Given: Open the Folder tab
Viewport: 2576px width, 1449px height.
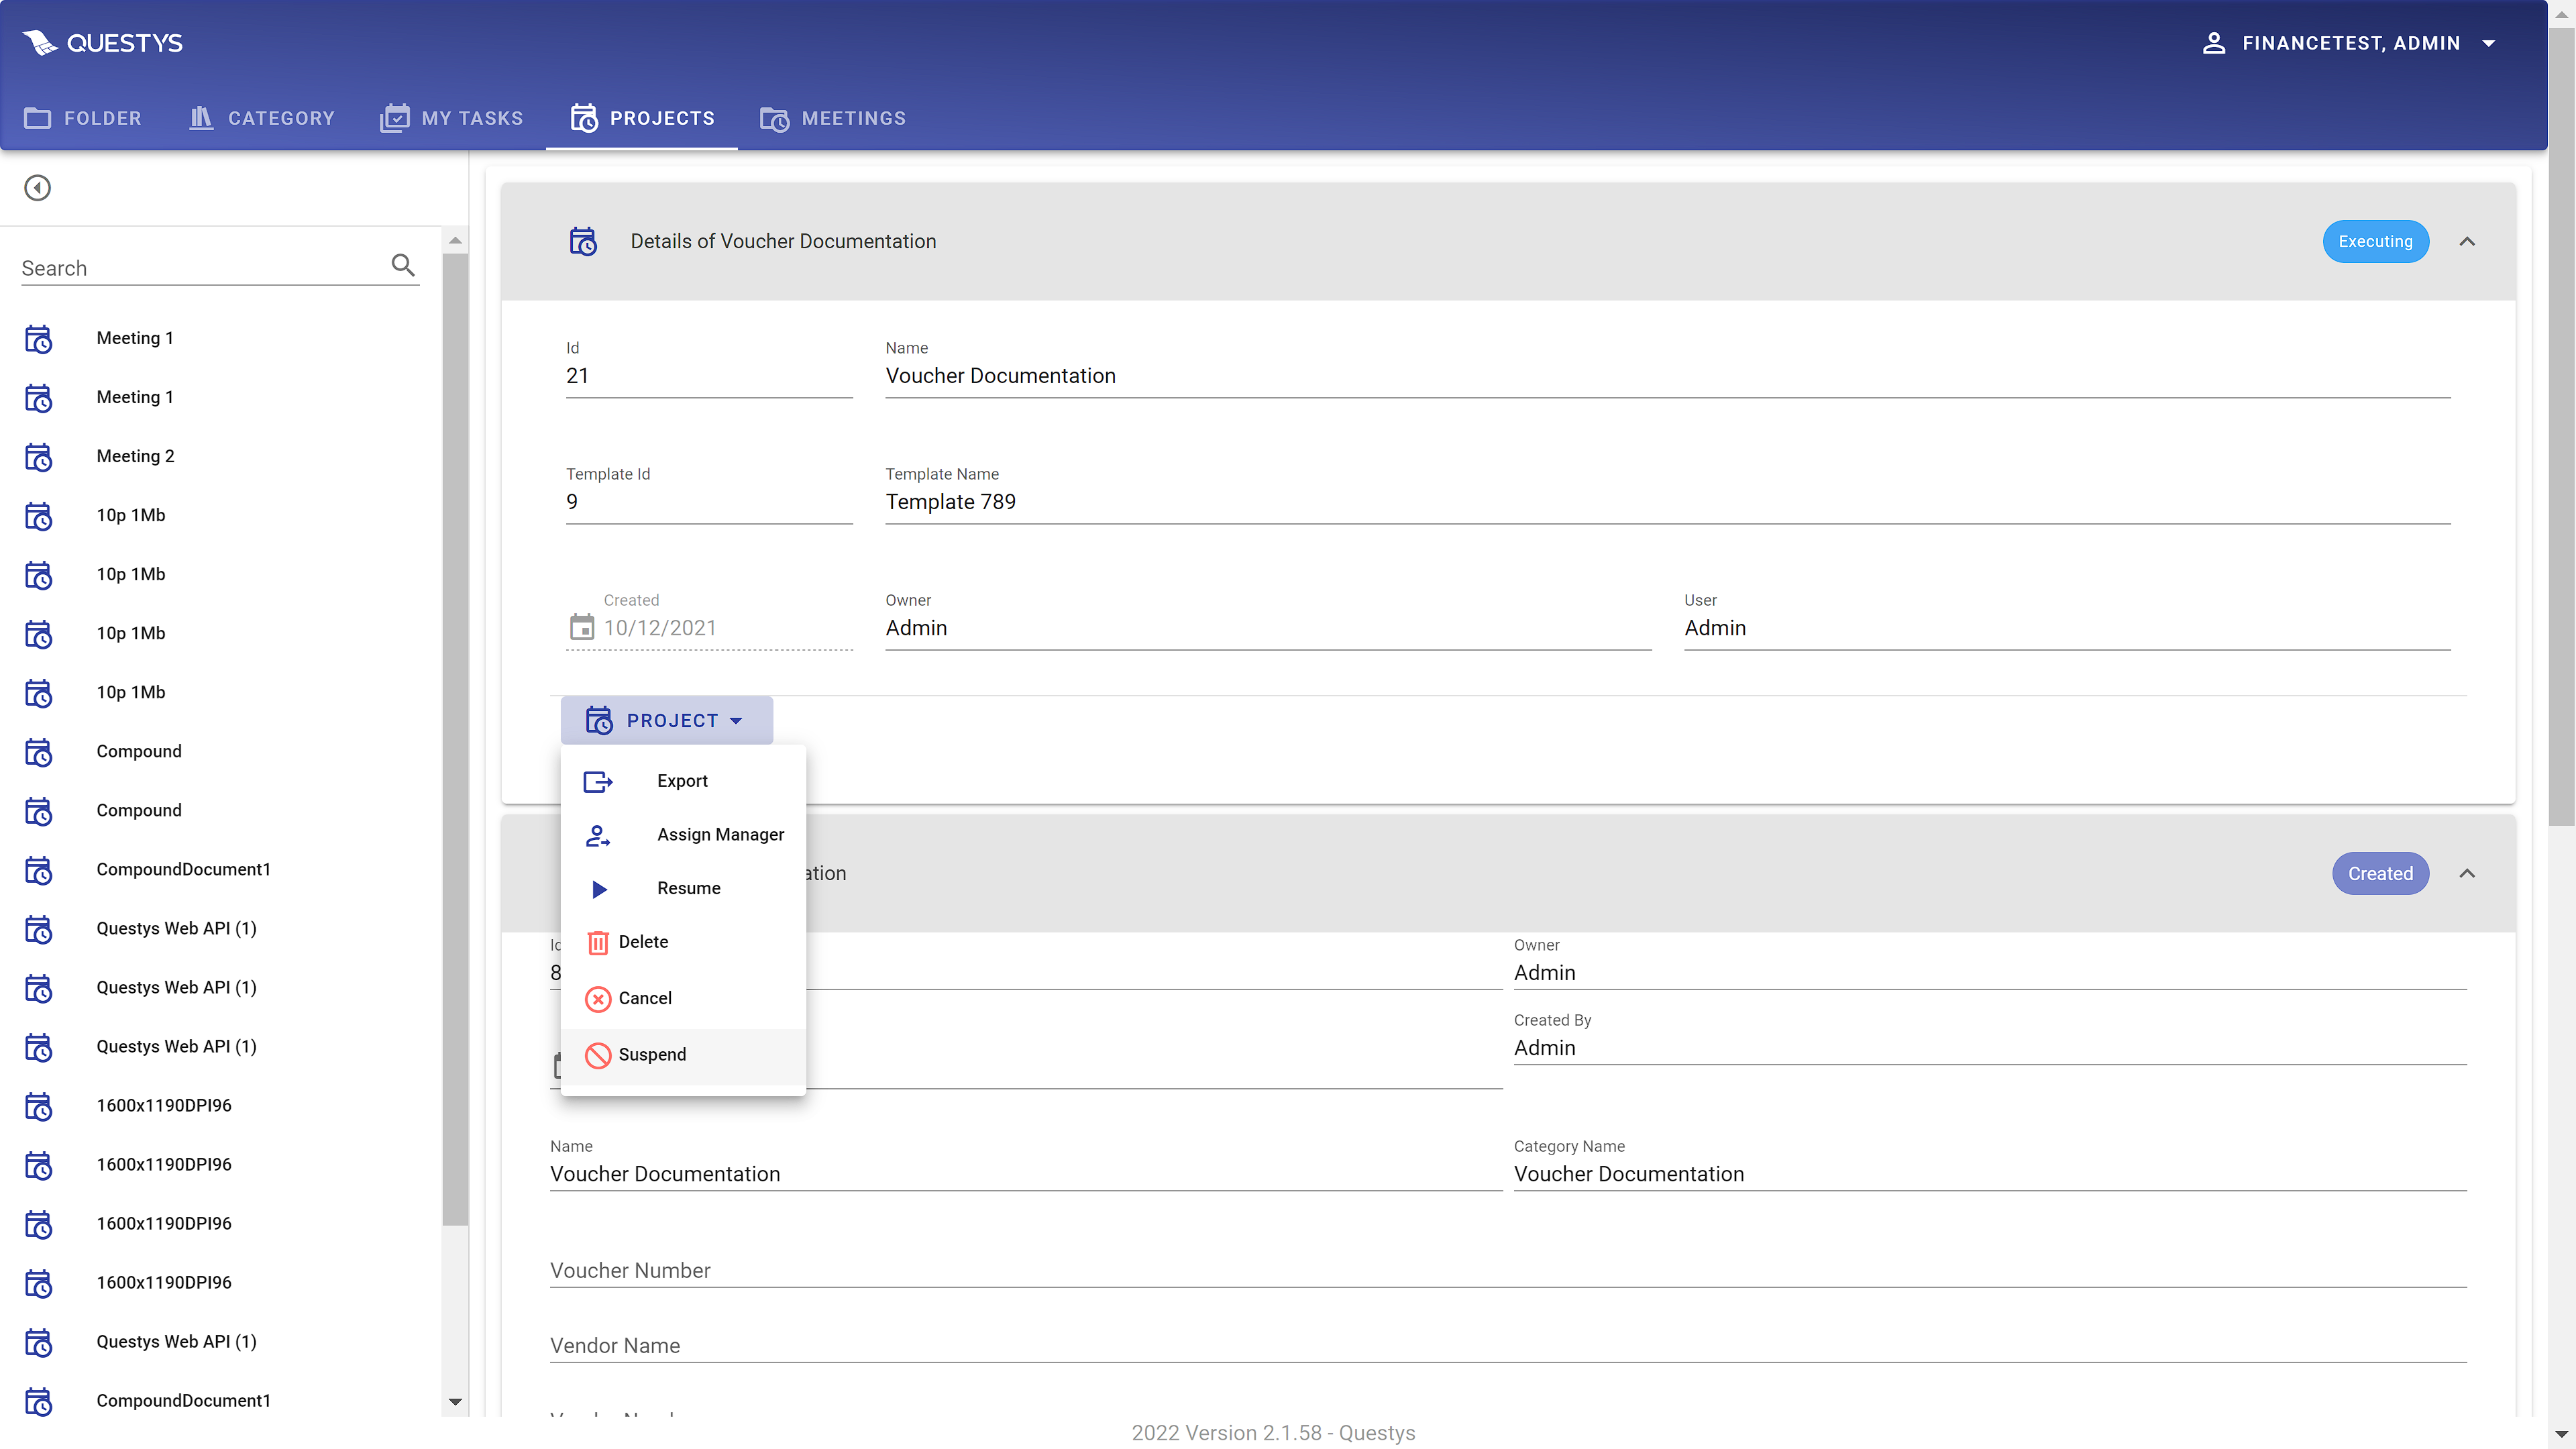Looking at the screenshot, I should click(x=83, y=118).
